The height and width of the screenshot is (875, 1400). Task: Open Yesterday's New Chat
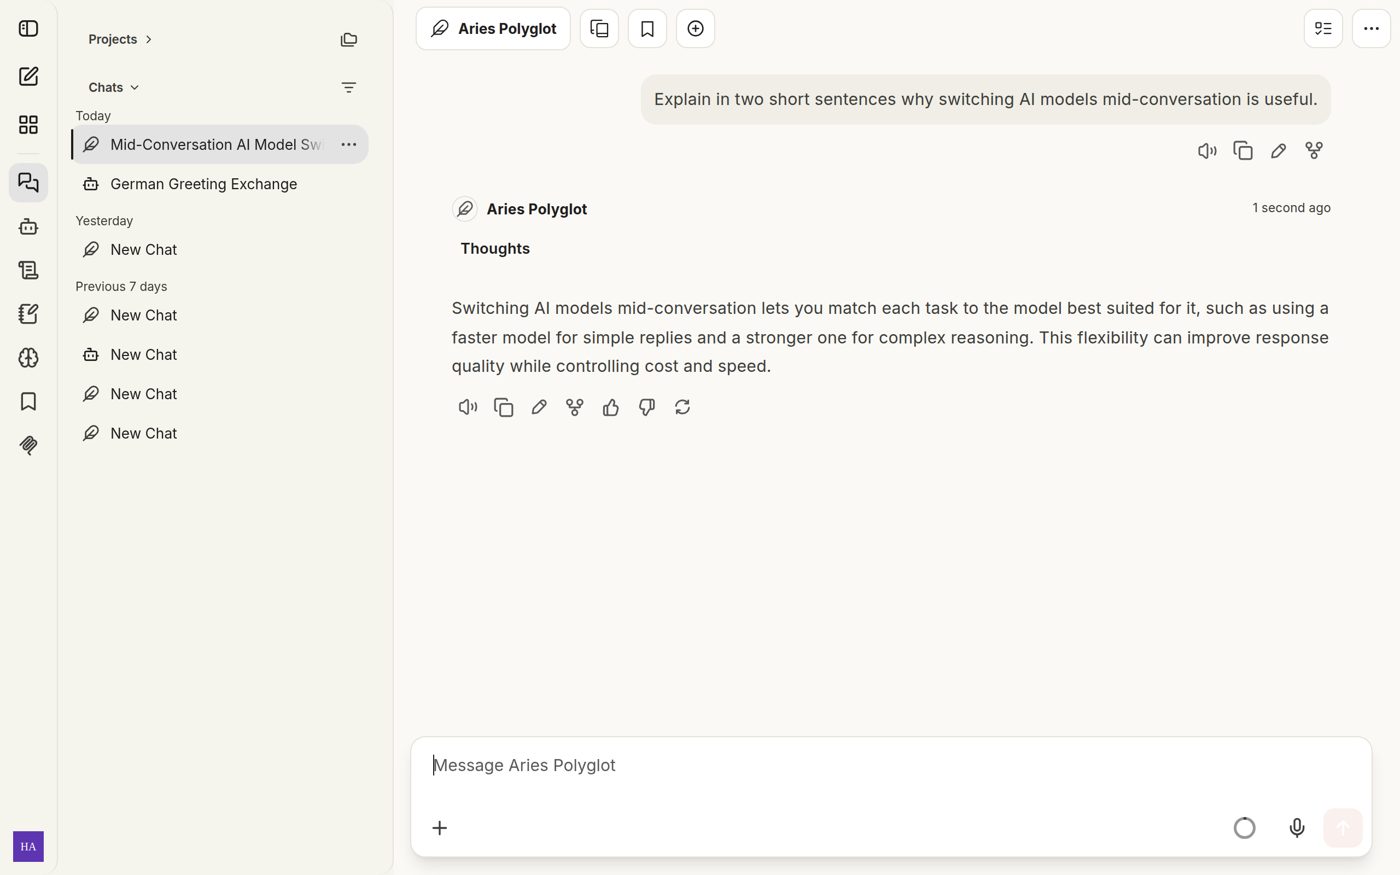(x=220, y=250)
